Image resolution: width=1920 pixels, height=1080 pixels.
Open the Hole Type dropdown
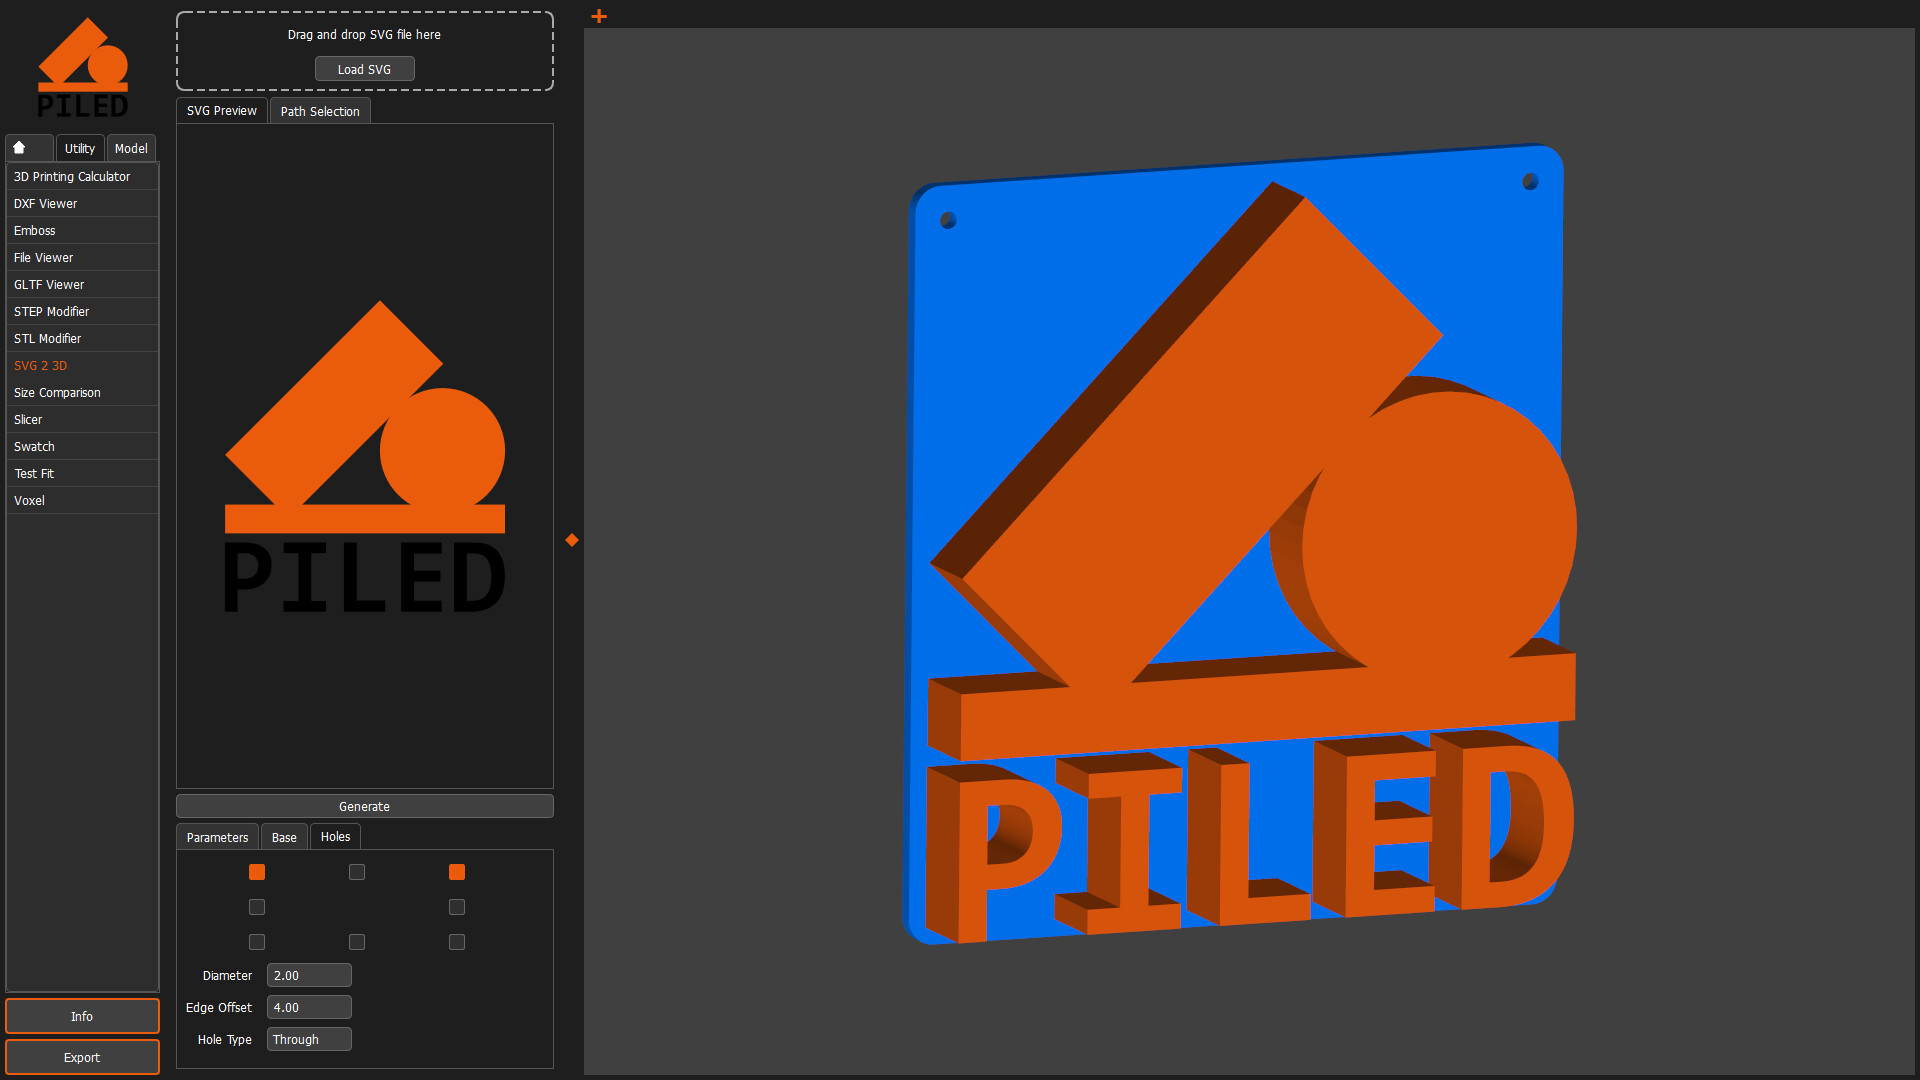click(x=309, y=1040)
